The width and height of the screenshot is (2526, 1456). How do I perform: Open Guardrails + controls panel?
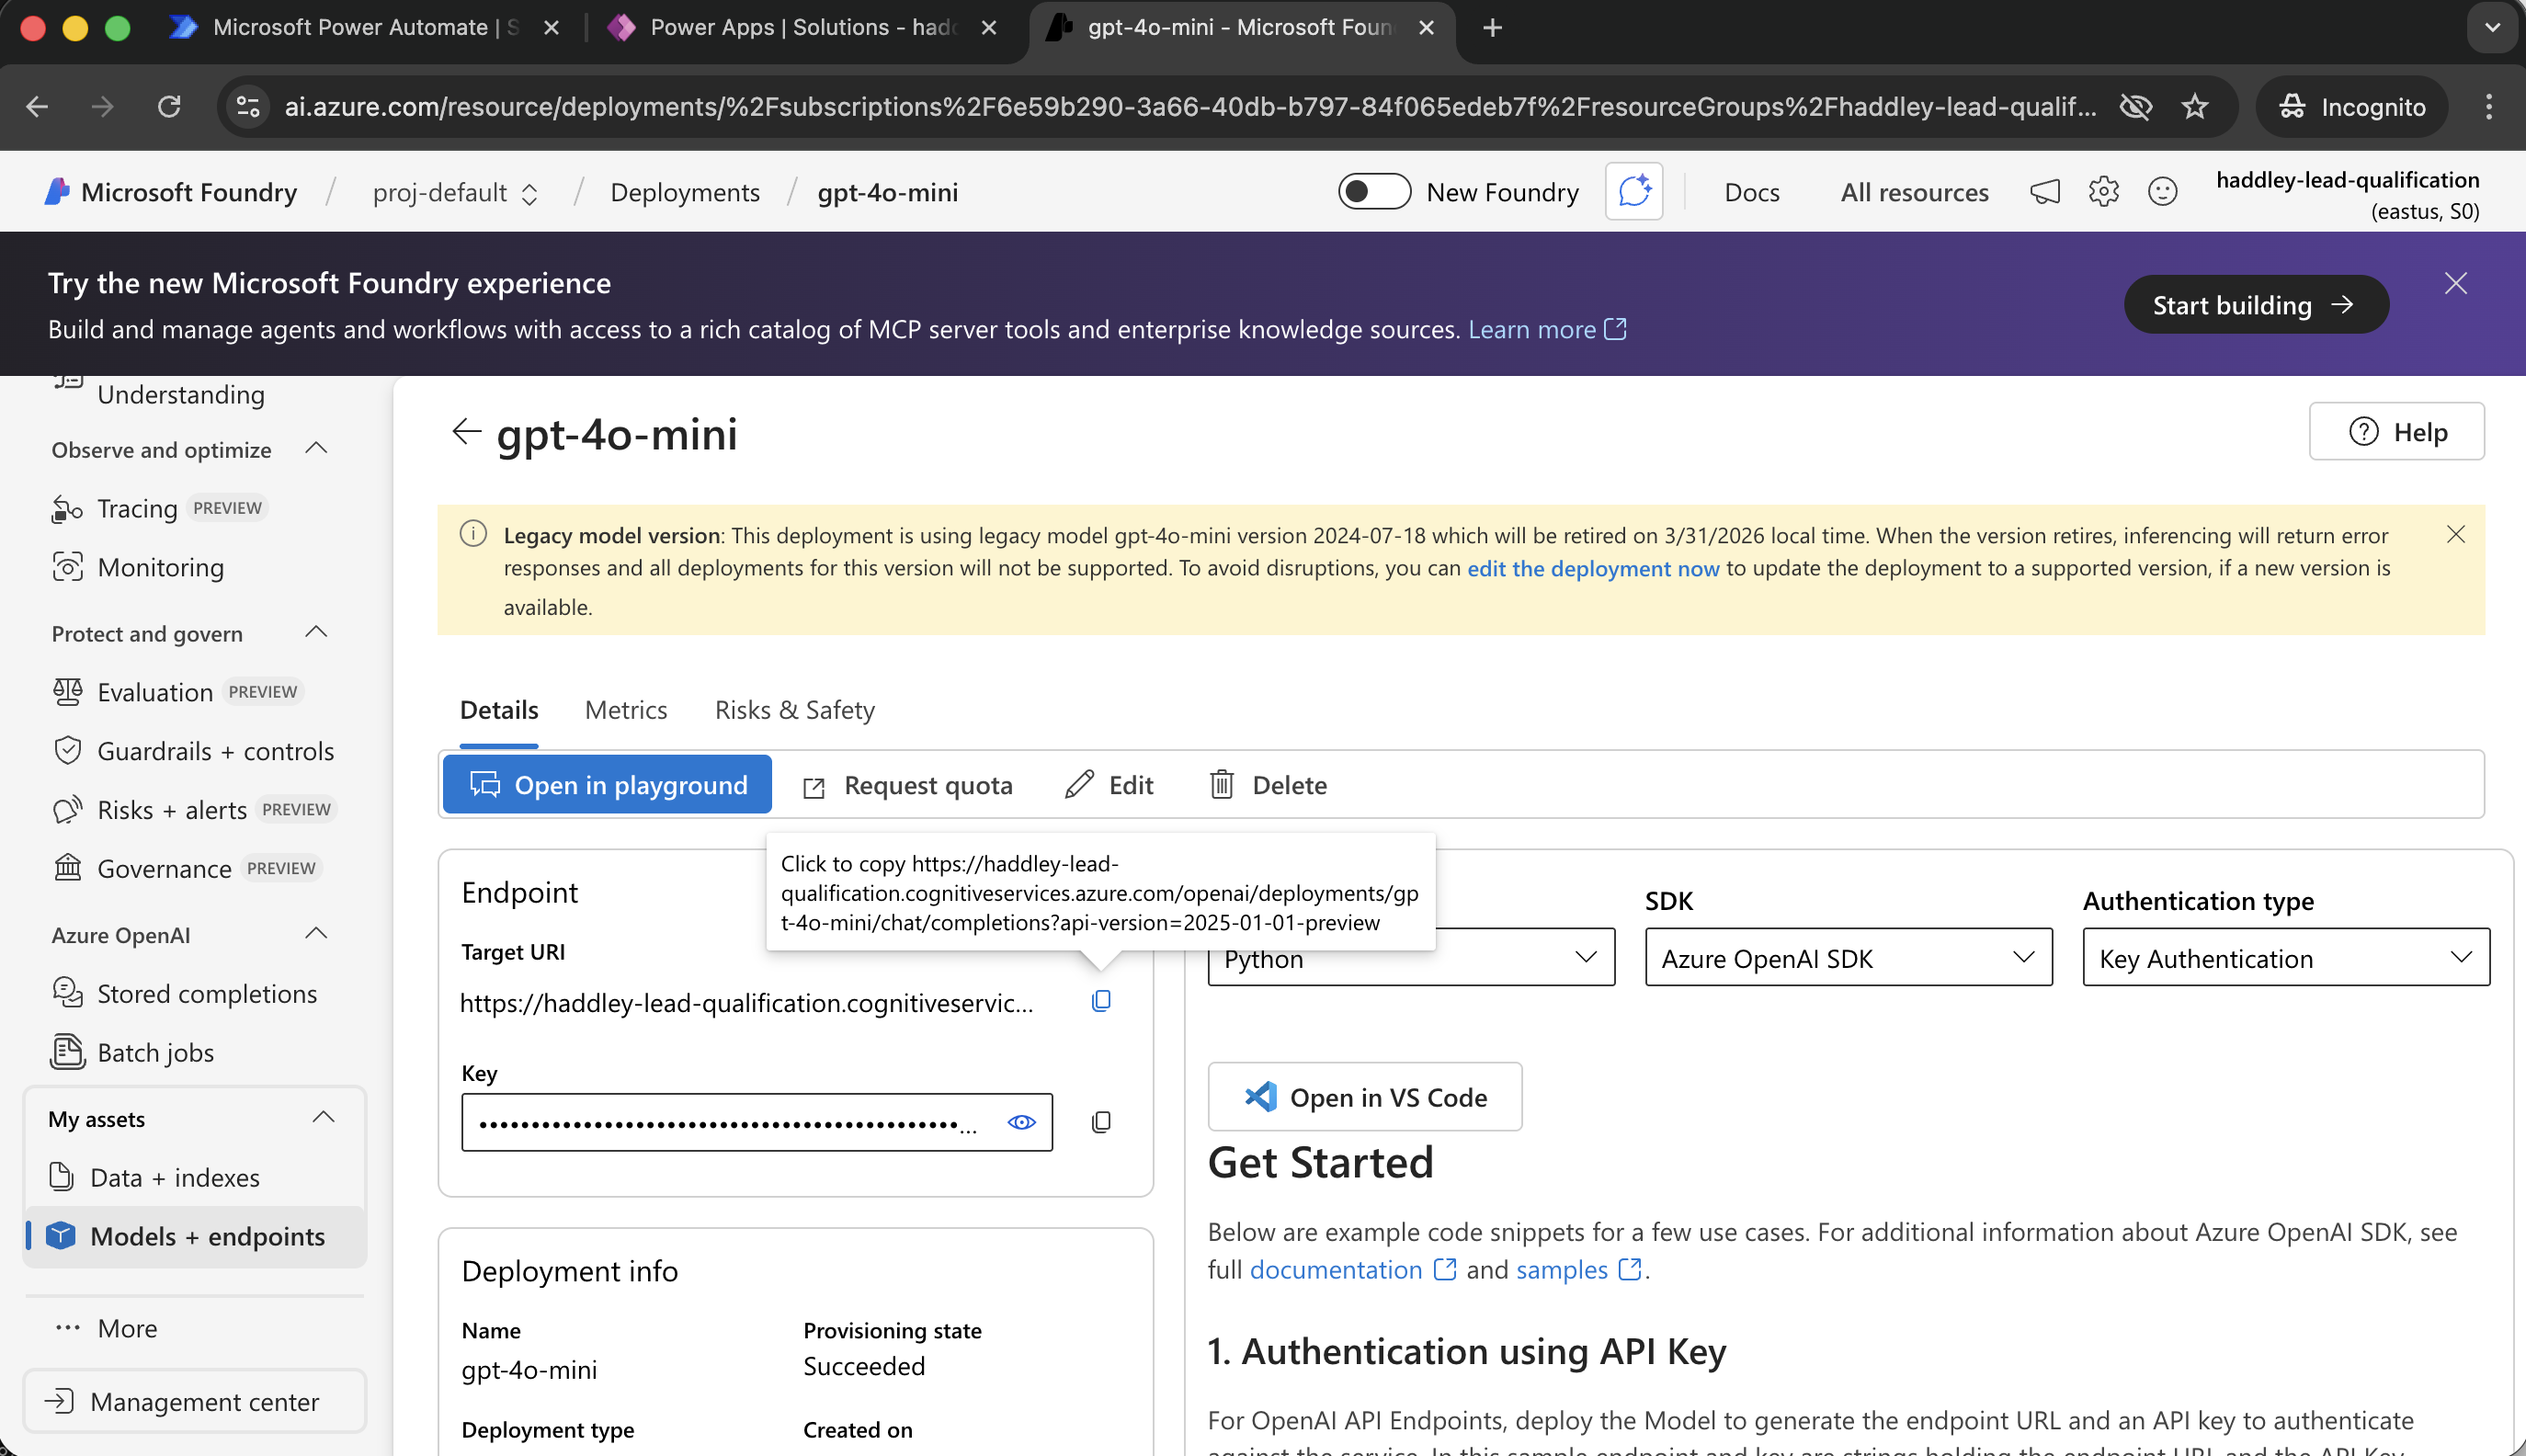[x=216, y=751]
